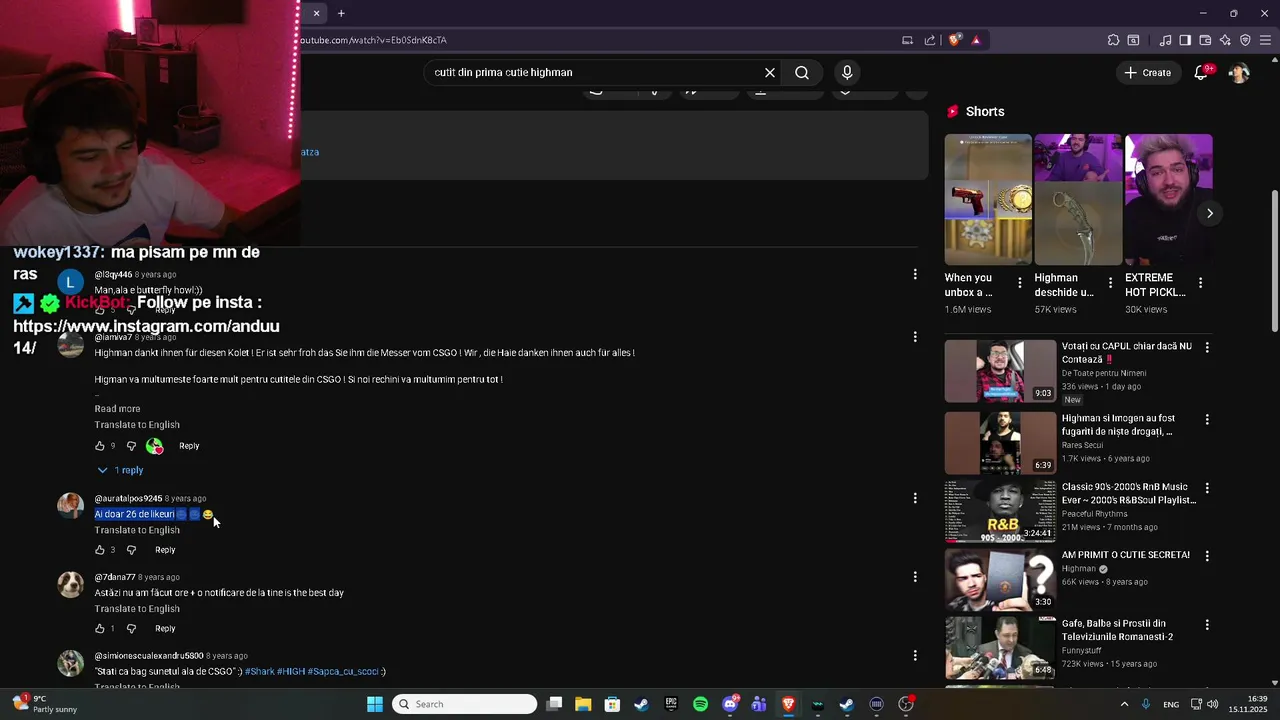The image size is (1280, 720).
Task: Open Highman si Imogen video thumbnail
Action: click(1000, 442)
